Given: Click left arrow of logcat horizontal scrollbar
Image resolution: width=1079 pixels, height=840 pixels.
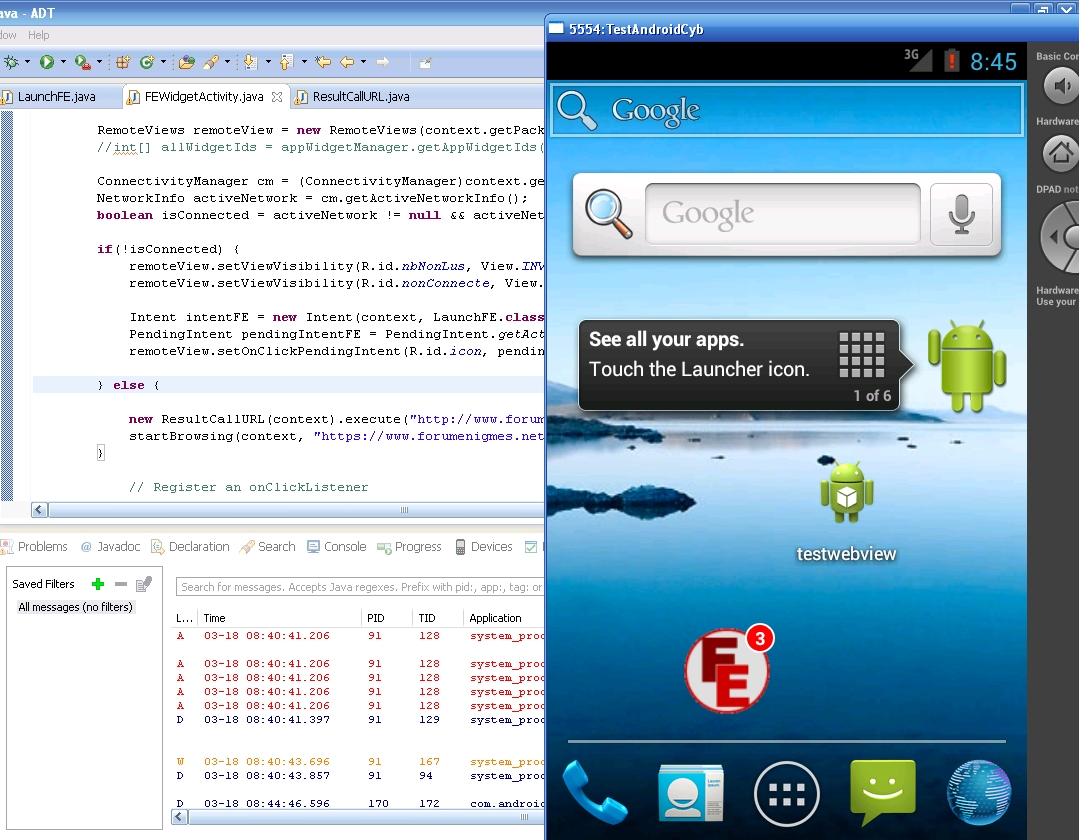Looking at the screenshot, I should (x=180, y=817).
